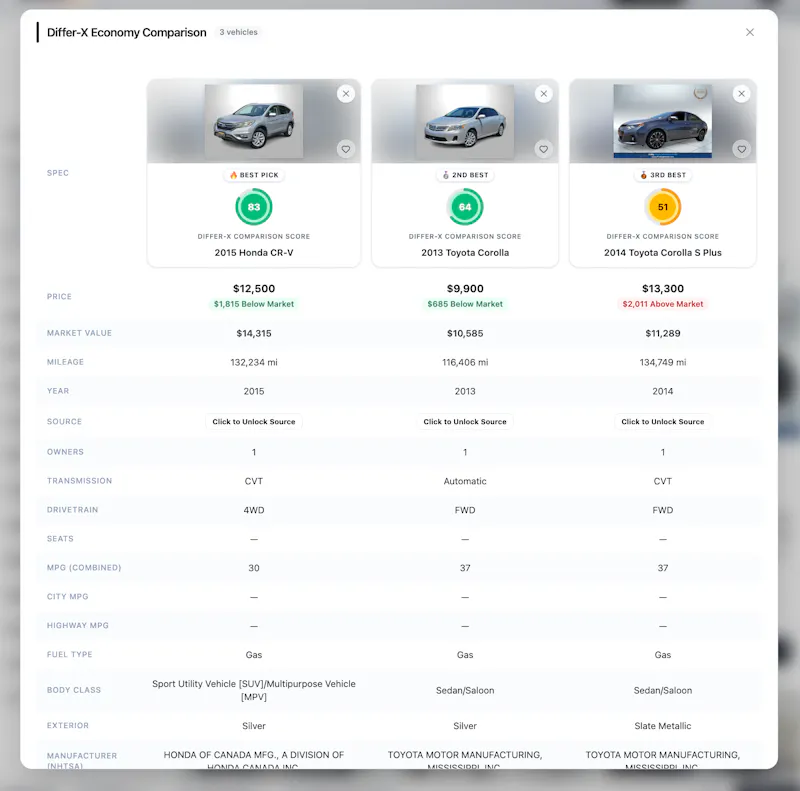Click the DRIVETRAIN row label
The image size is (800, 791).
(x=72, y=510)
